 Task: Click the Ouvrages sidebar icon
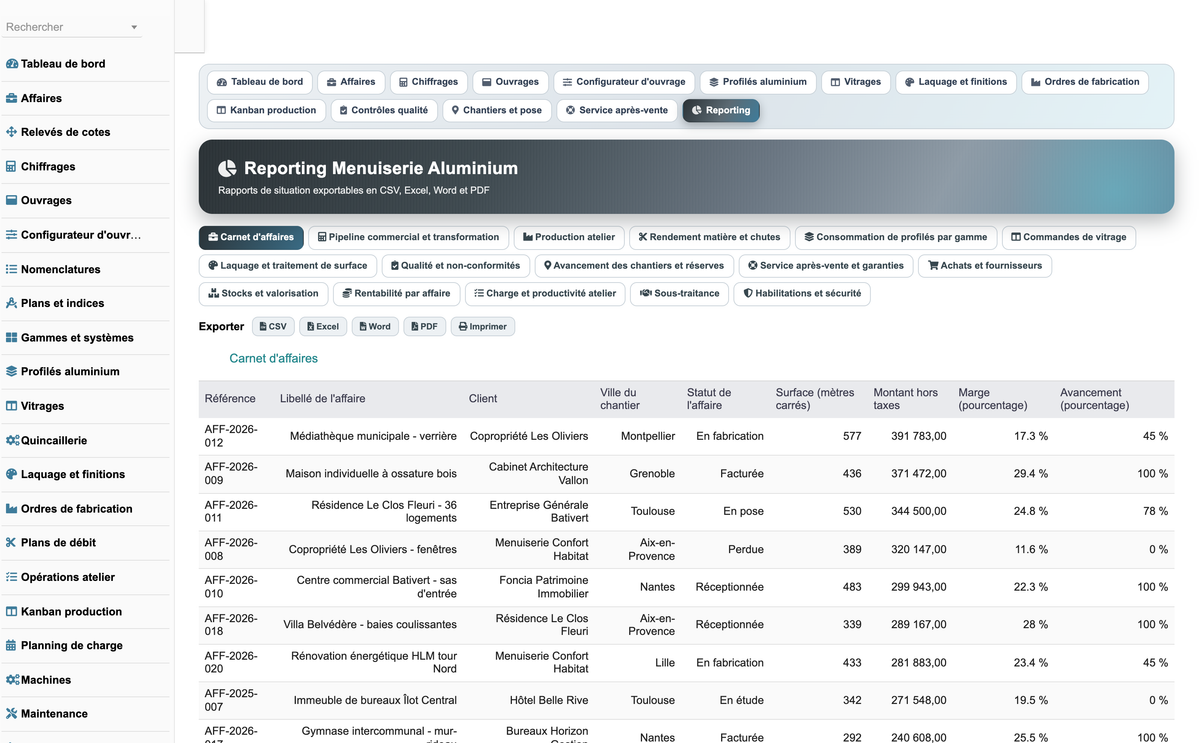(12, 201)
